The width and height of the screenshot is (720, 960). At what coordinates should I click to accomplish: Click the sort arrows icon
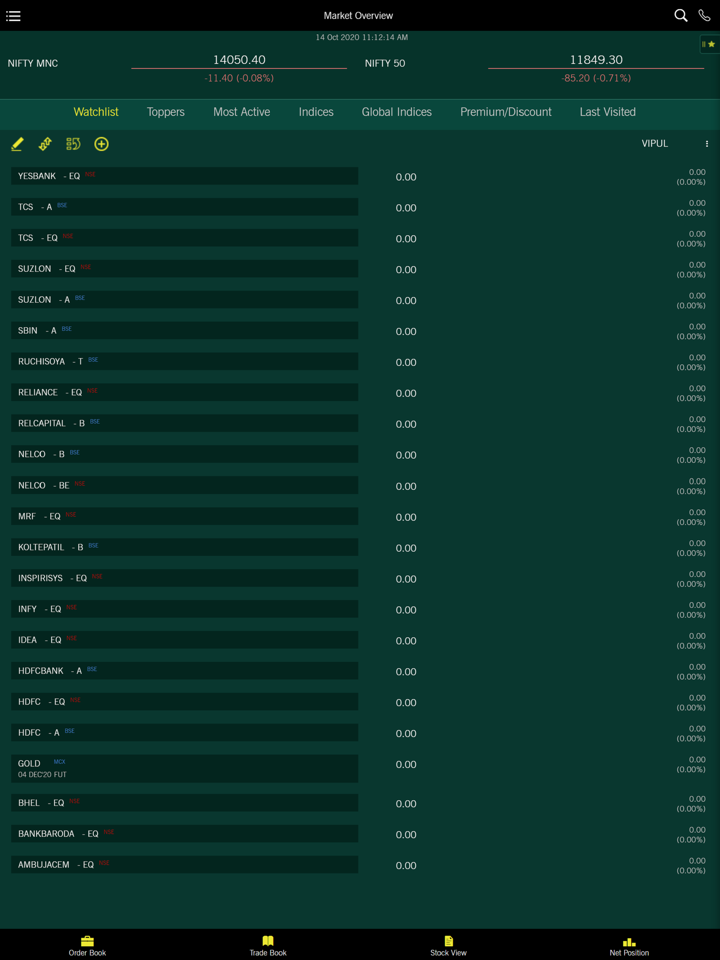[x=45, y=144]
